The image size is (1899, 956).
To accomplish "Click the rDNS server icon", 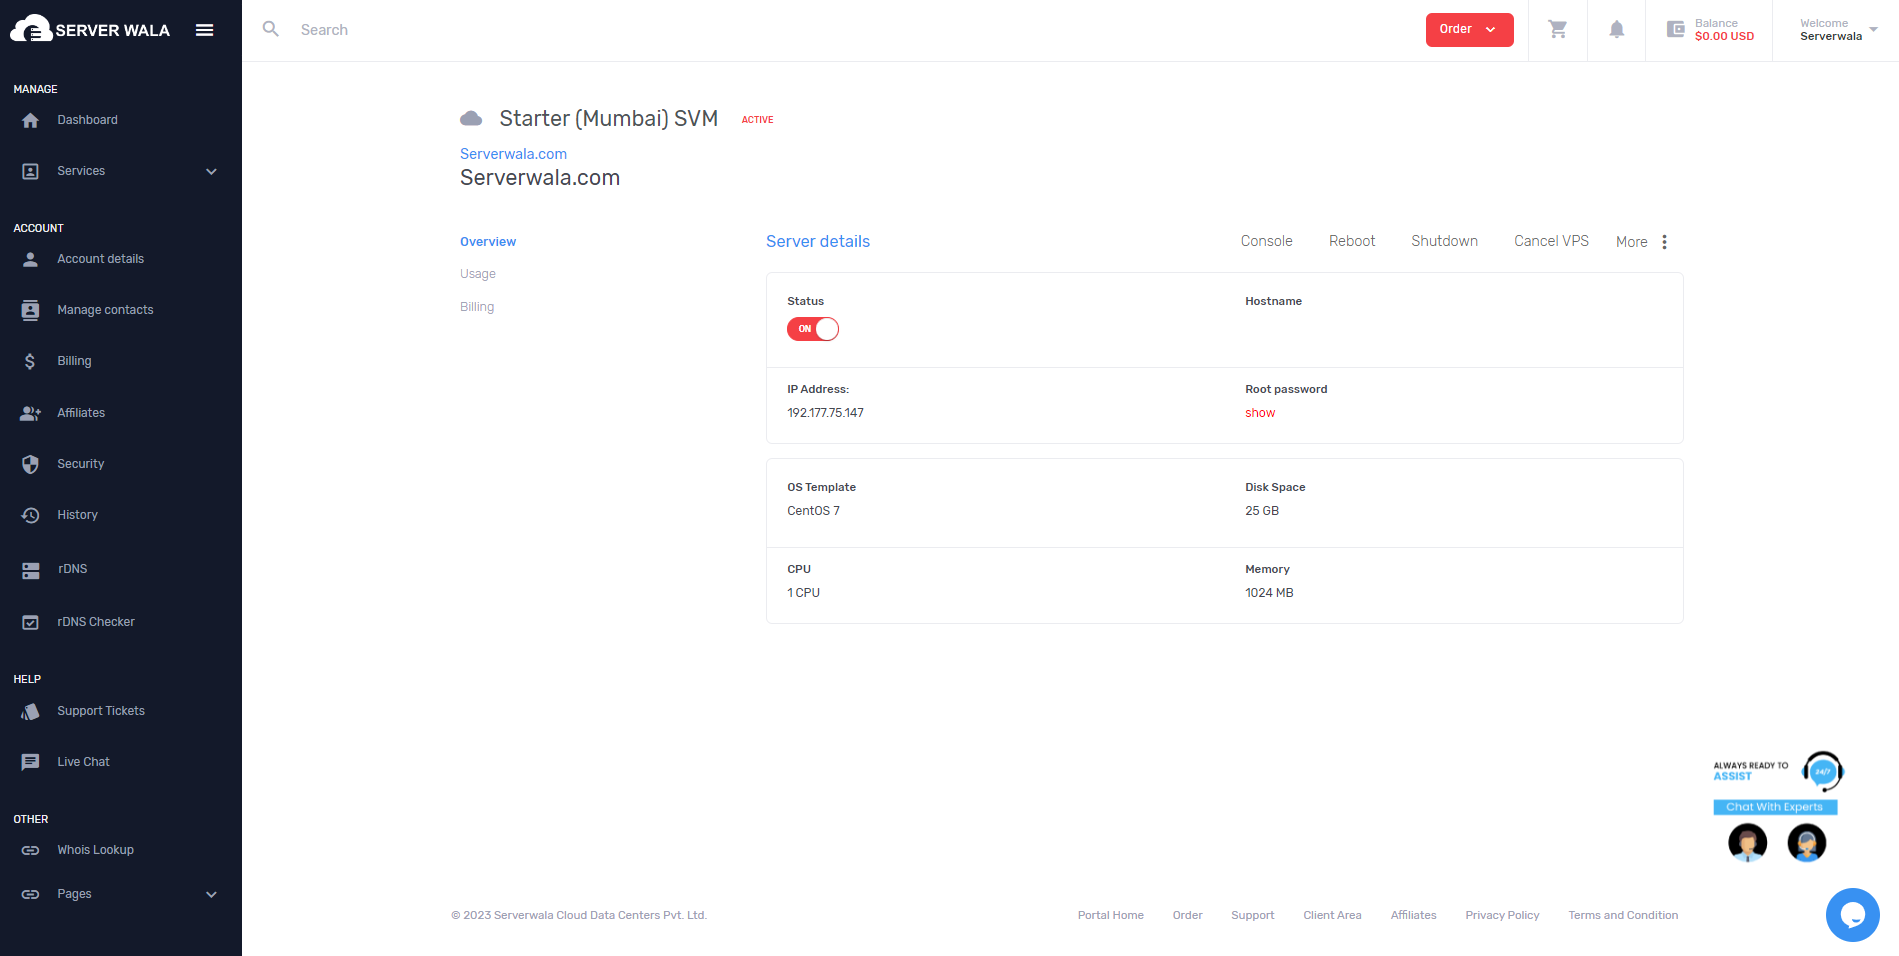I will coord(30,570).
